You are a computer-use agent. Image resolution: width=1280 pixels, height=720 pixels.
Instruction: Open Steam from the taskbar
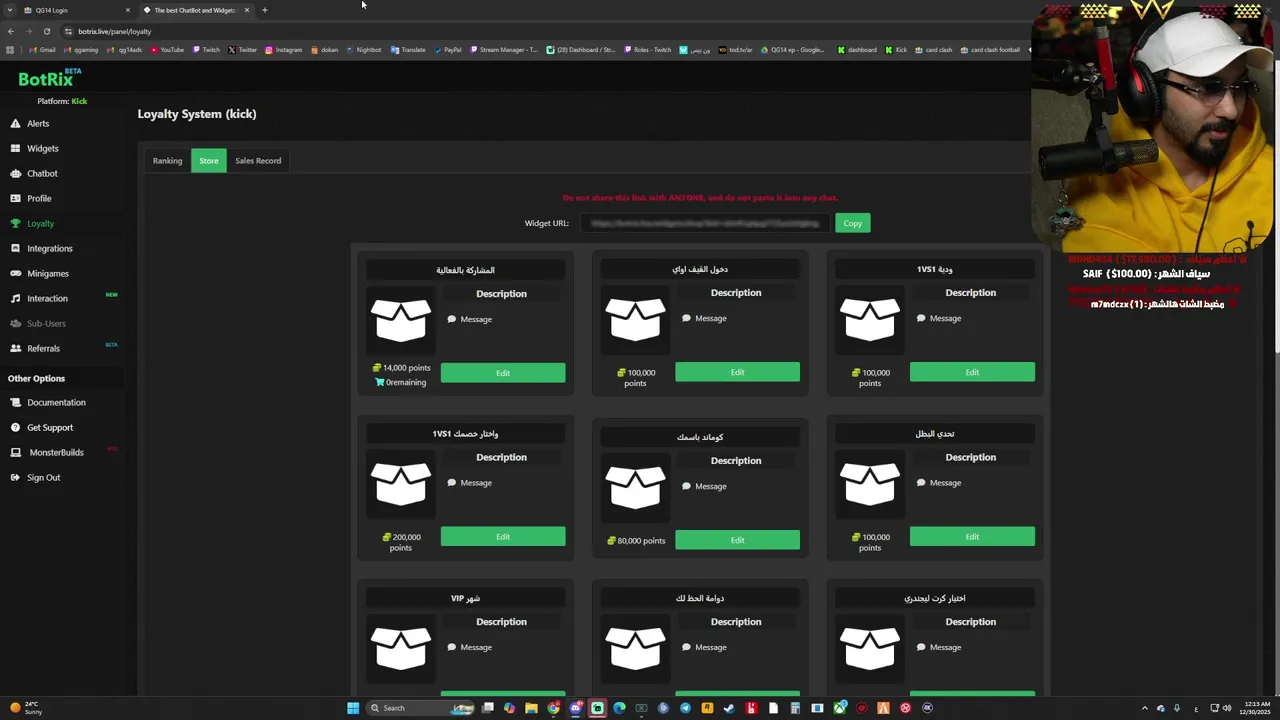(x=729, y=708)
